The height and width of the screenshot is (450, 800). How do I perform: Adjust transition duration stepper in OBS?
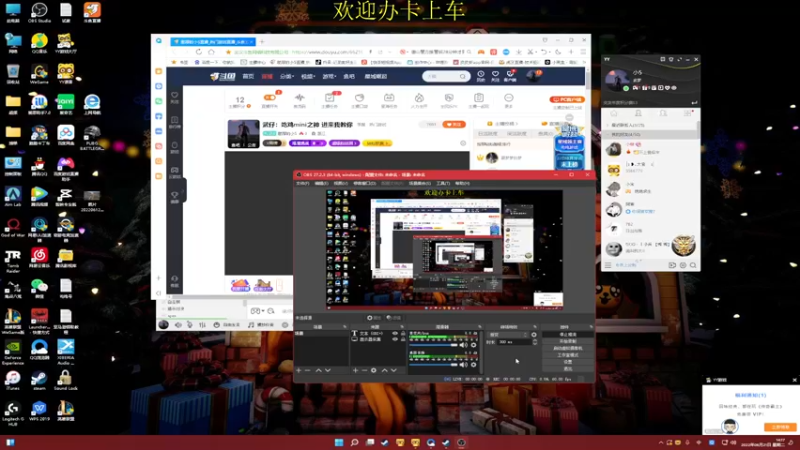535,342
